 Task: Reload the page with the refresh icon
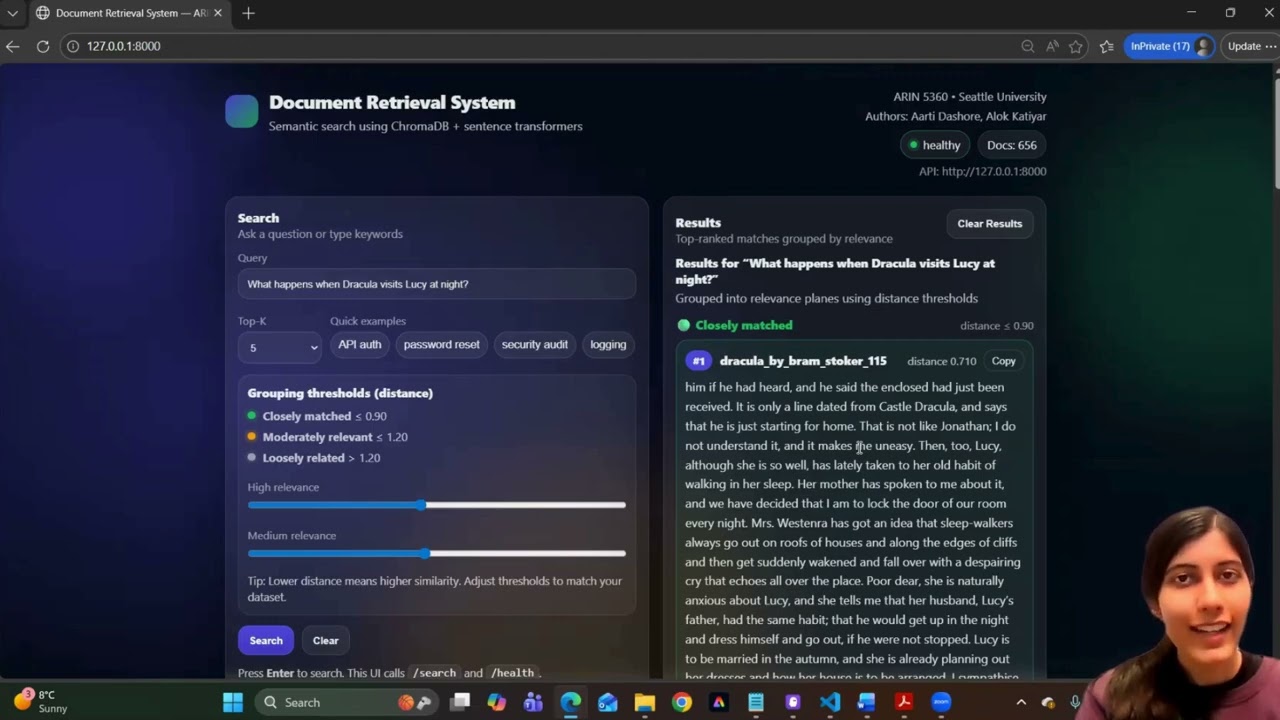[x=43, y=46]
